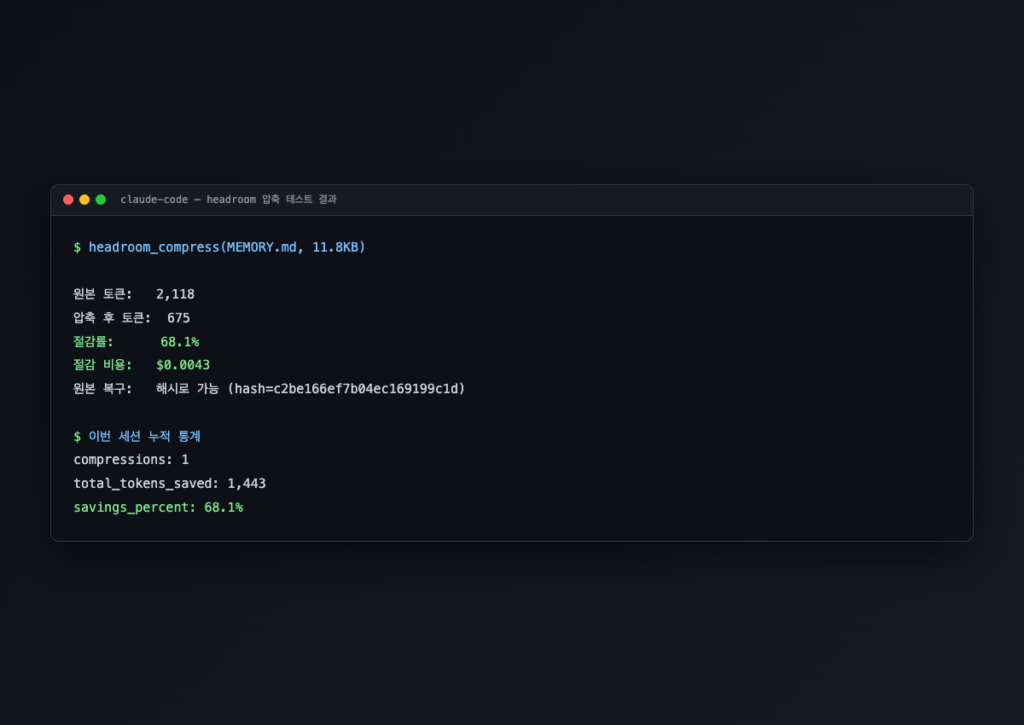1024x725 pixels.
Task: Click the yellow minimize window button
Action: [84, 200]
